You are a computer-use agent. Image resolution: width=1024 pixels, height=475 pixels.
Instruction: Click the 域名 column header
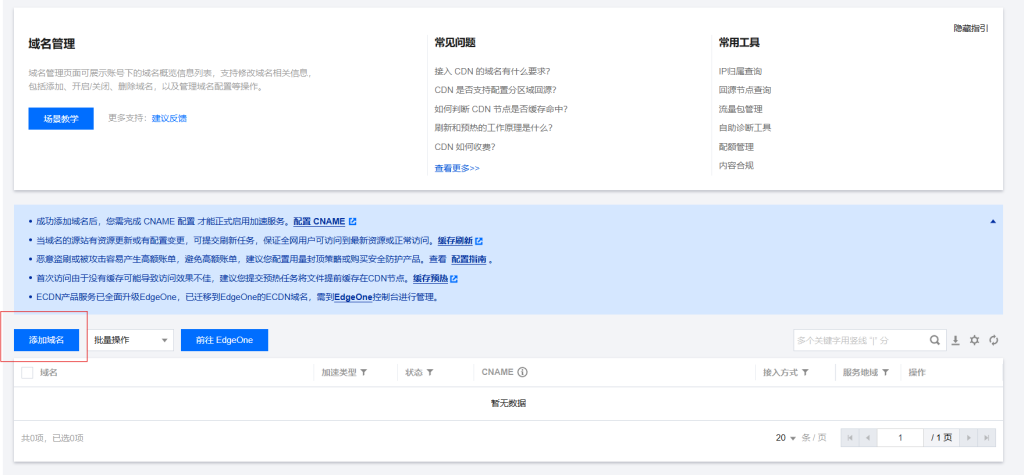pos(49,372)
